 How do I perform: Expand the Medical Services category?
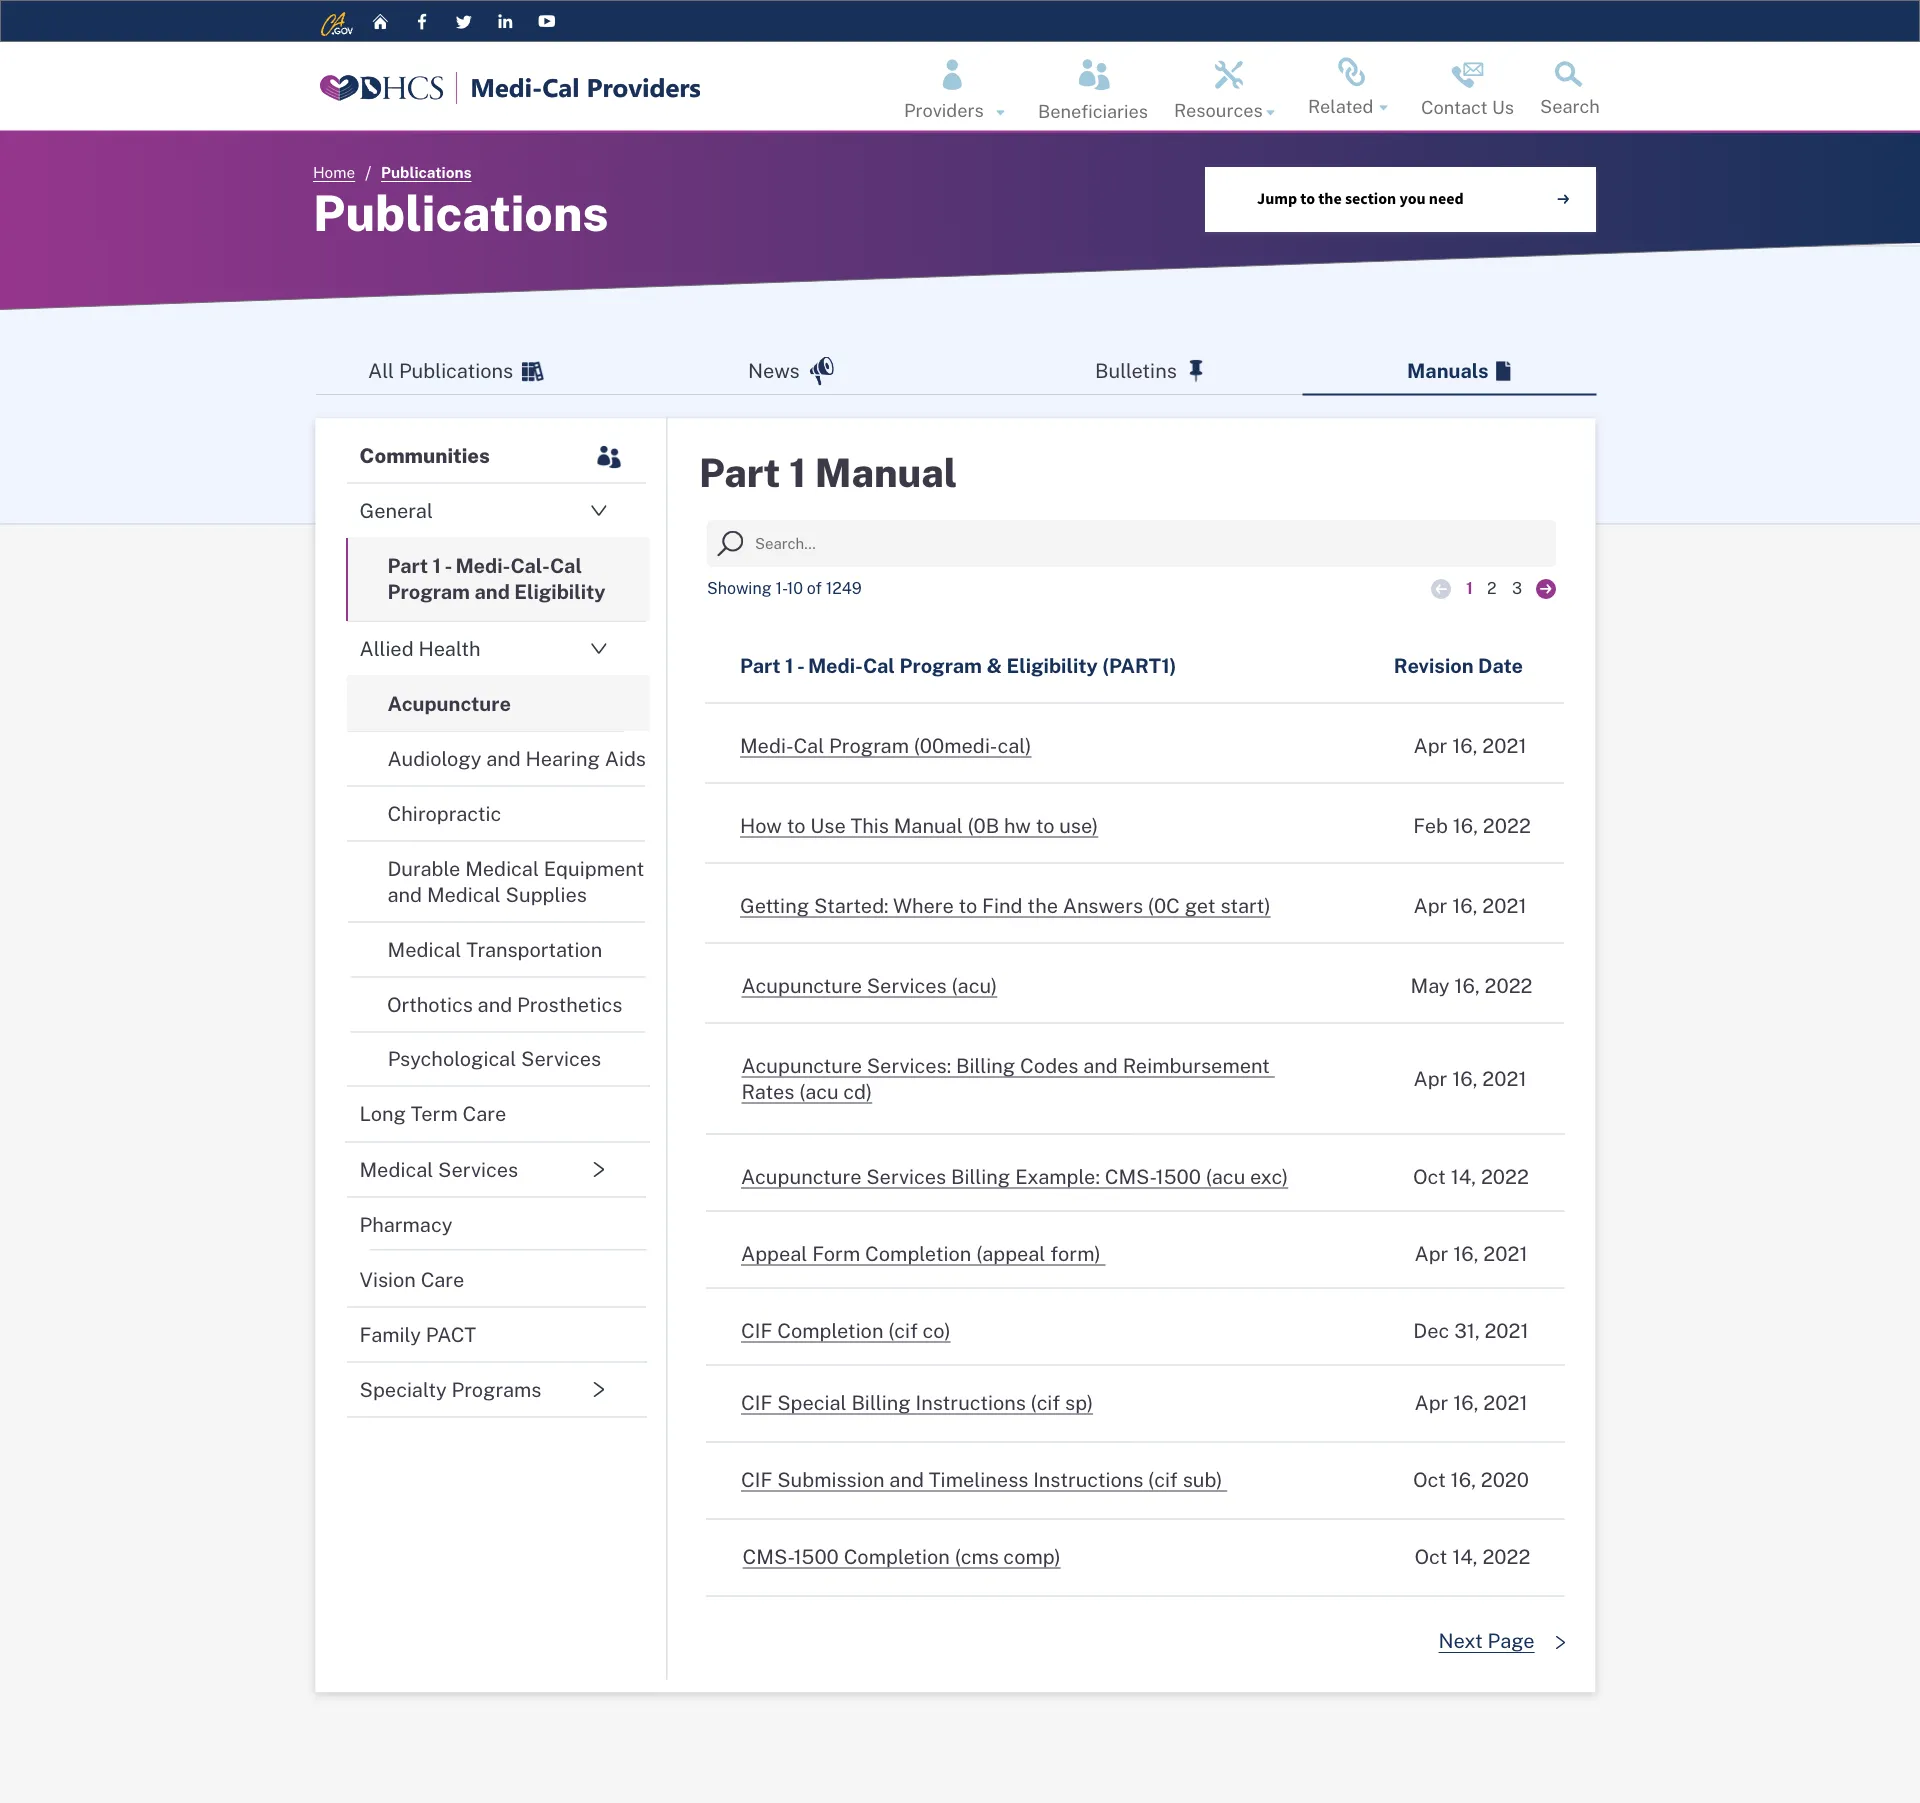click(599, 1169)
